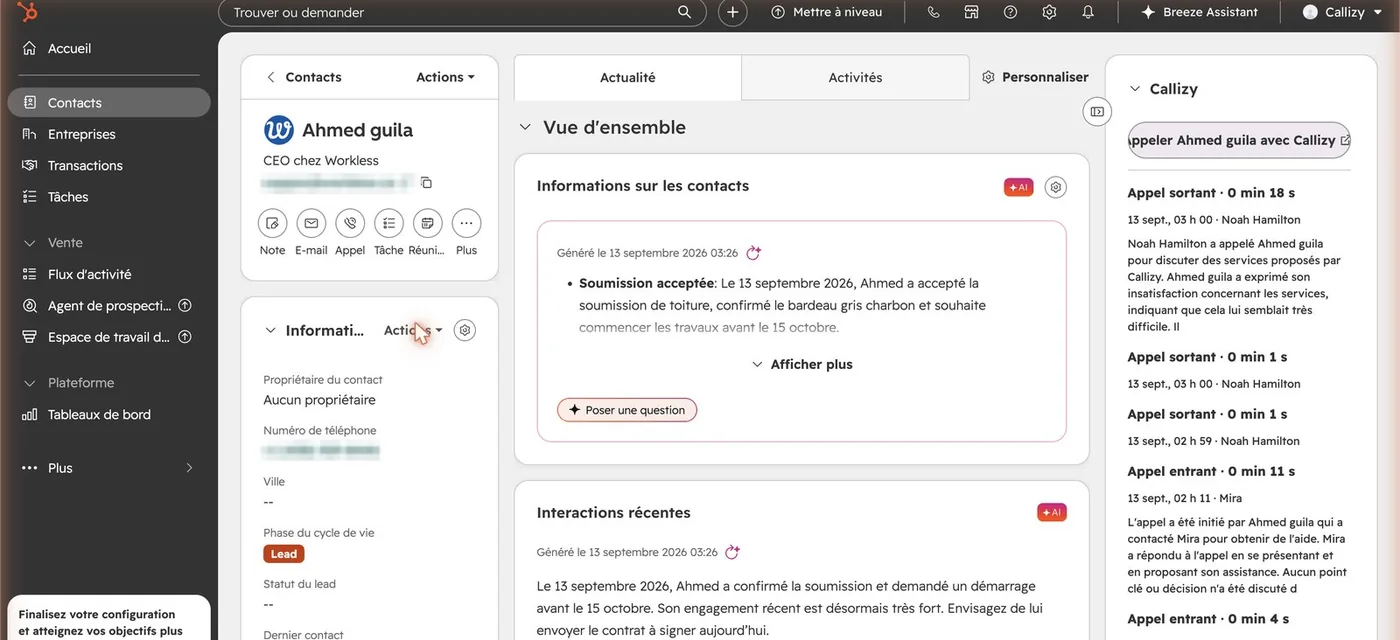Schedule a meeting with the Réuni... icon
Image resolution: width=1400 pixels, height=640 pixels.
(x=427, y=223)
